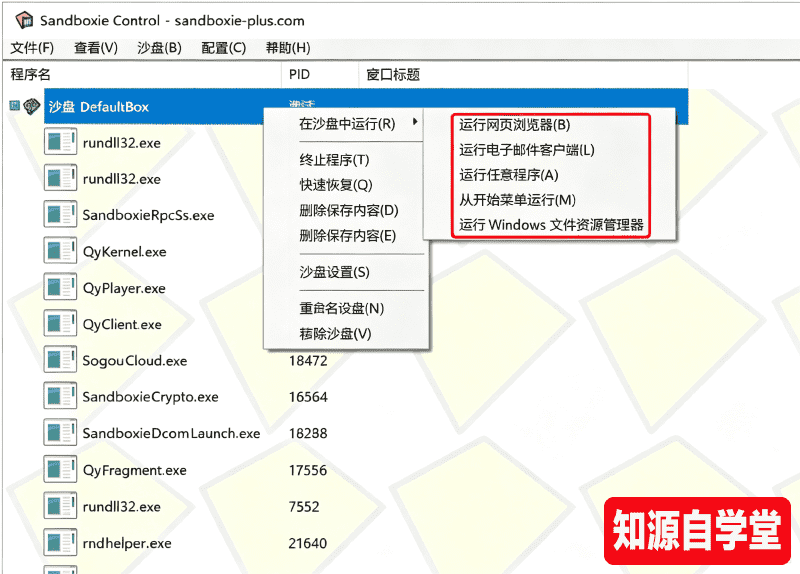The width and height of the screenshot is (800, 574).
Task: Open the 配置(C) menu
Action: click(x=223, y=48)
